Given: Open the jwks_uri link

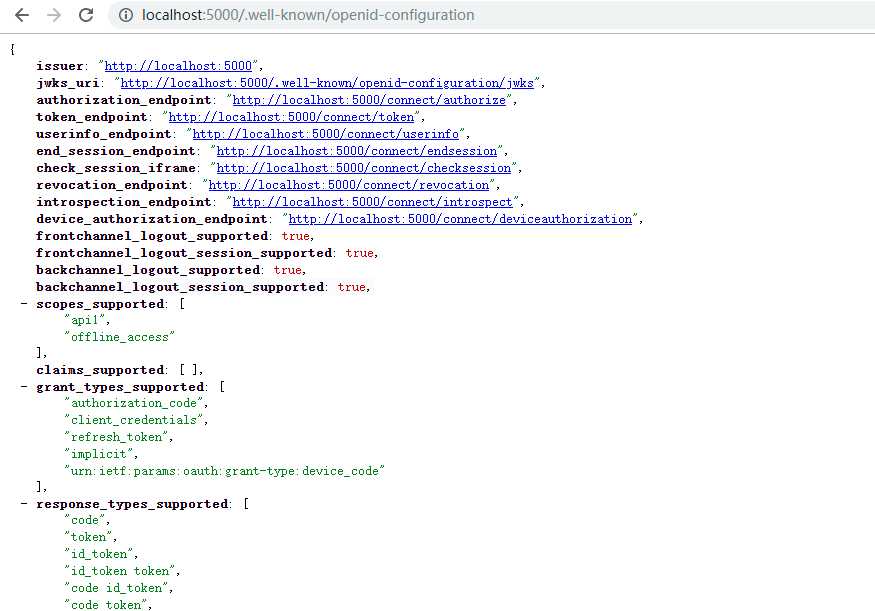Looking at the screenshot, I should [327, 83].
